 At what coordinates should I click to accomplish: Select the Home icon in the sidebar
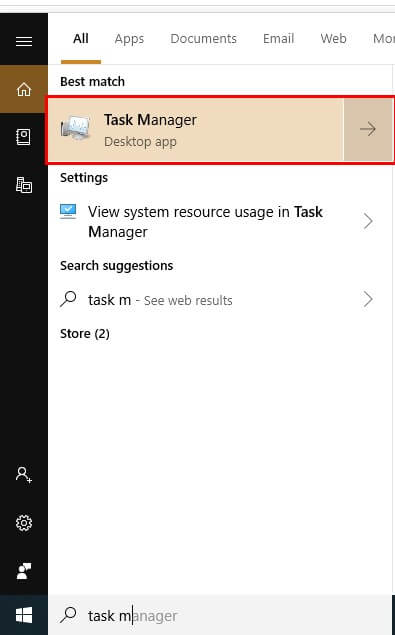coord(24,89)
